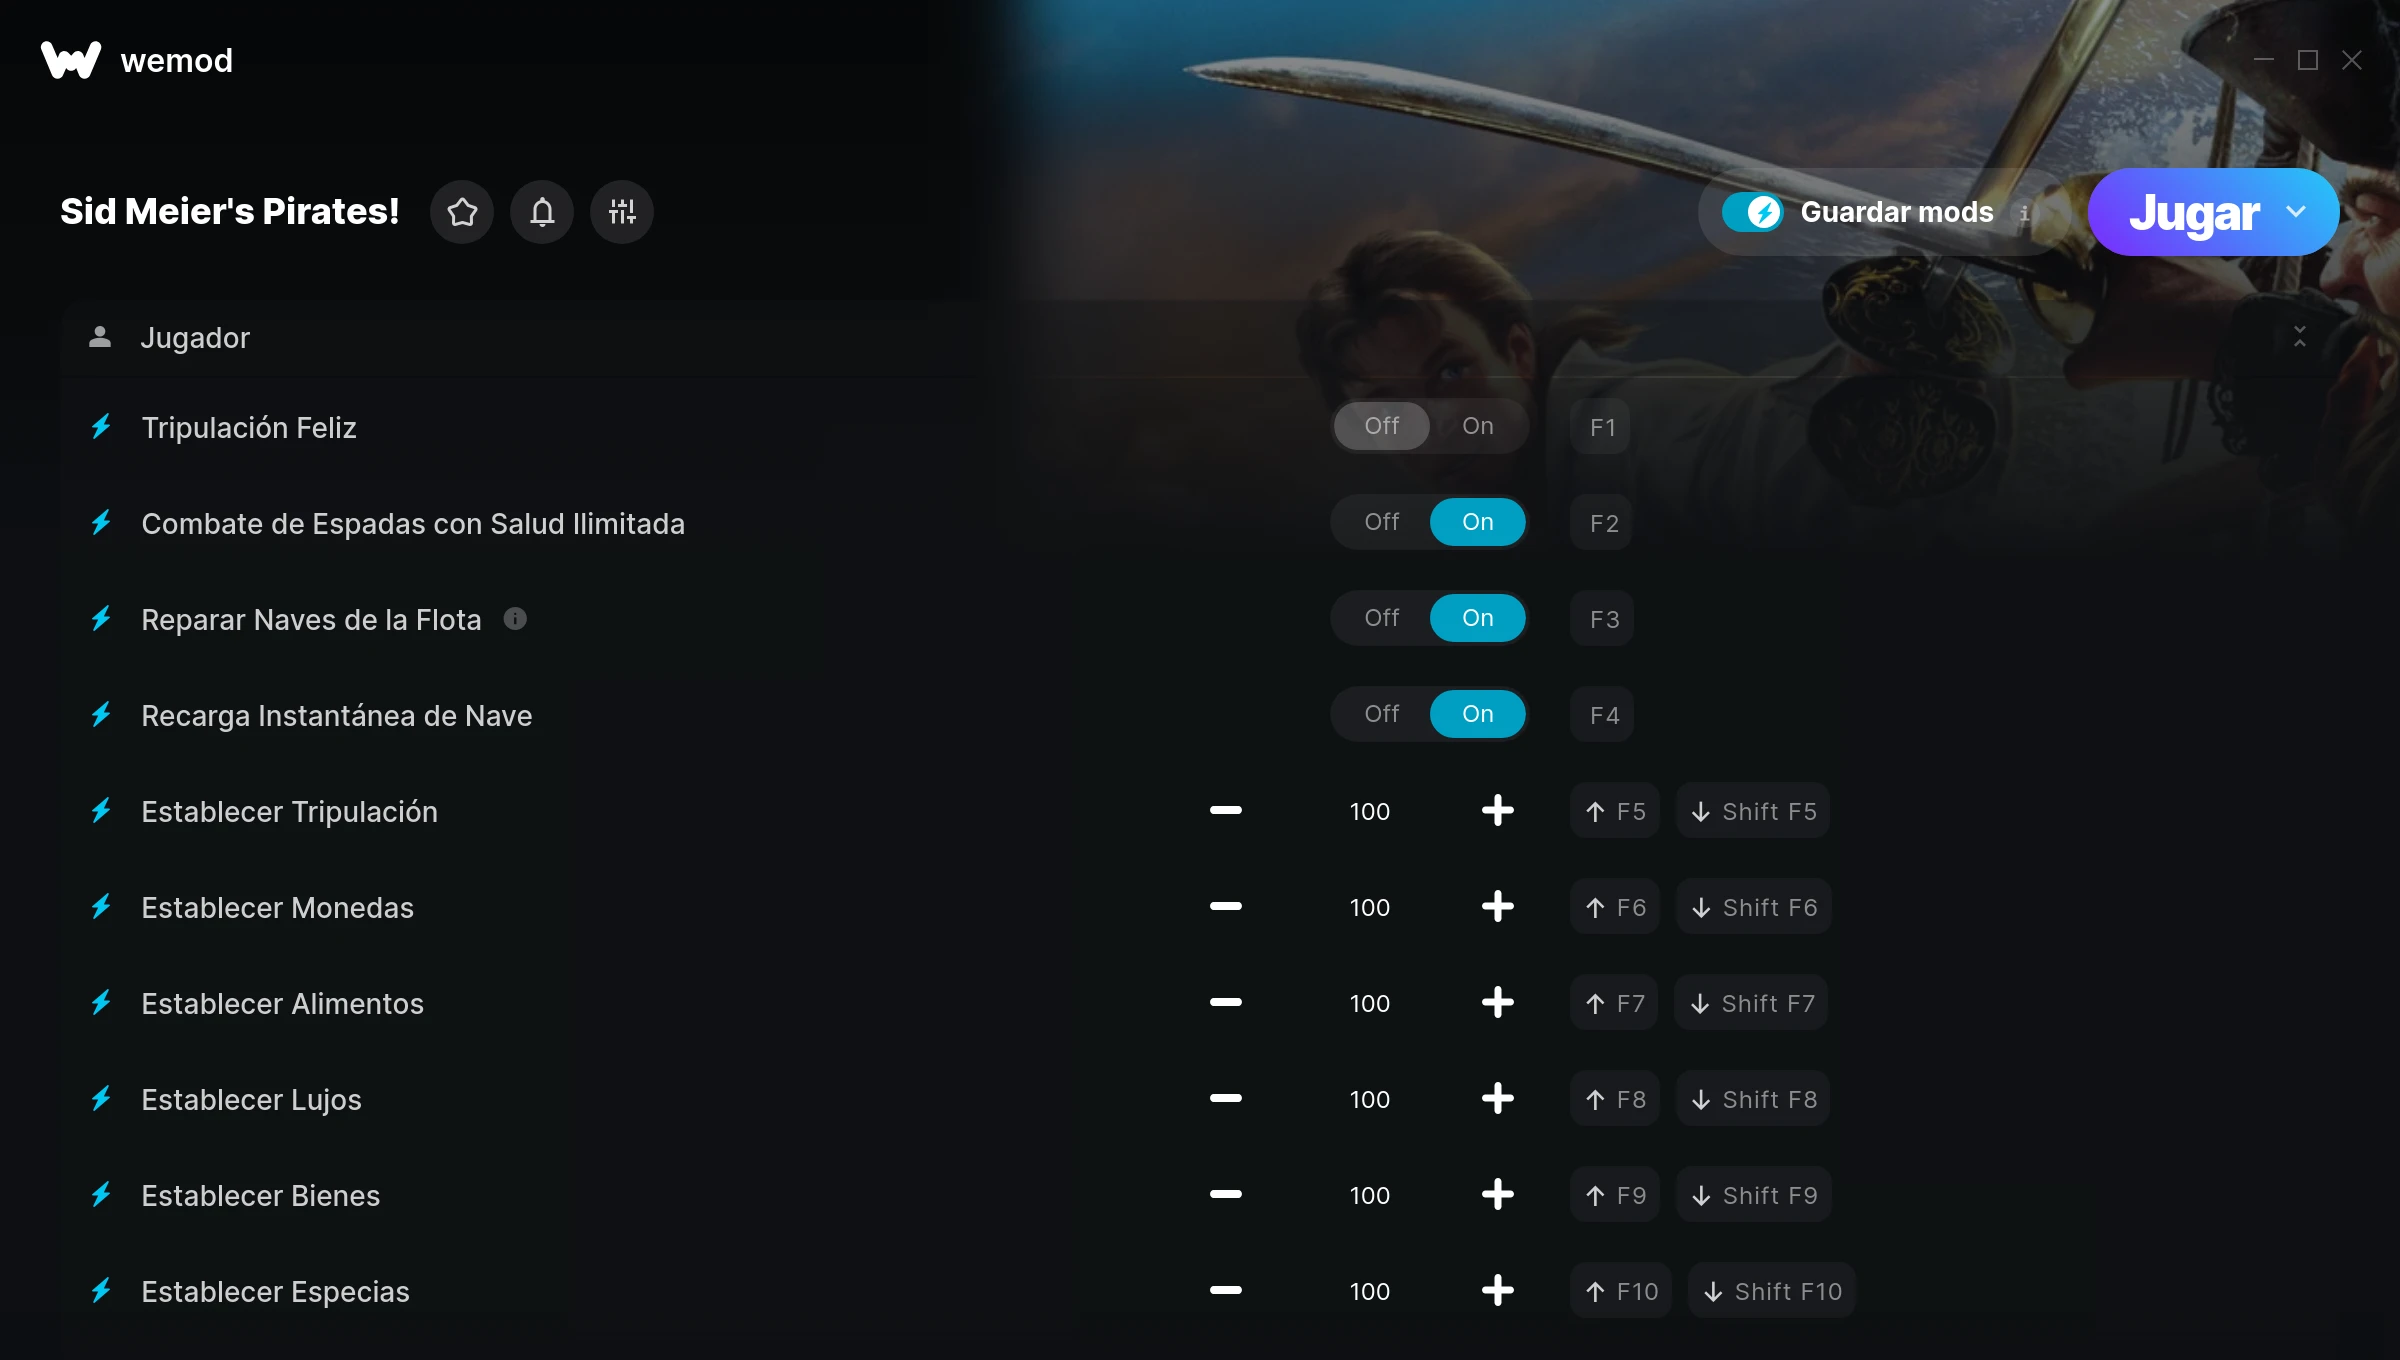Image resolution: width=2400 pixels, height=1360 pixels.
Task: Open the mod settings sliders icon
Action: coord(622,212)
